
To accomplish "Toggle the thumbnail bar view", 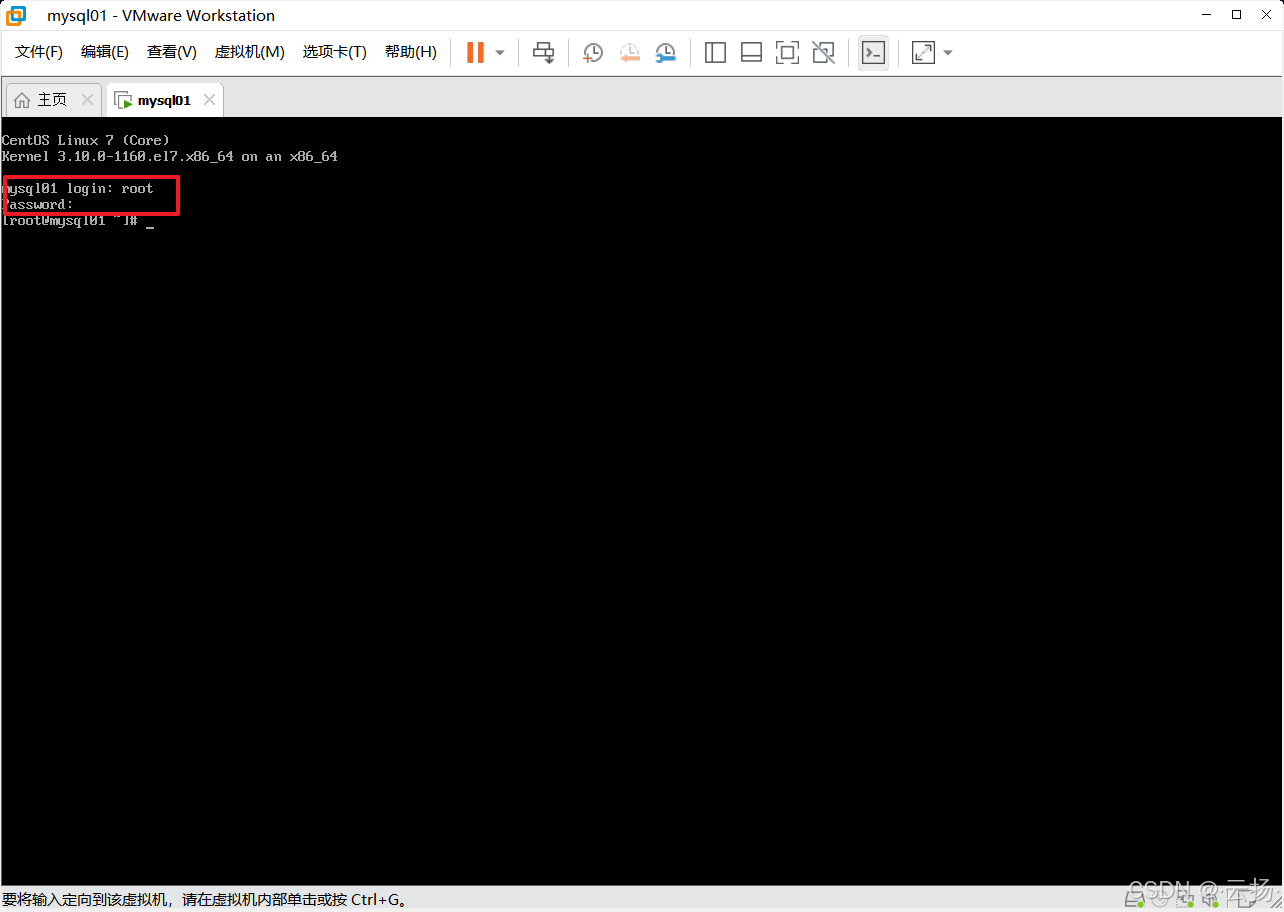I will 751,52.
